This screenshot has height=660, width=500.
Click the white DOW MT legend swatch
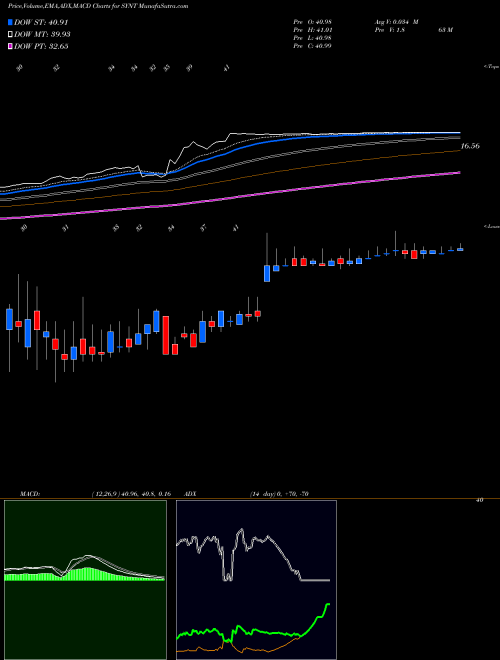[11, 34]
